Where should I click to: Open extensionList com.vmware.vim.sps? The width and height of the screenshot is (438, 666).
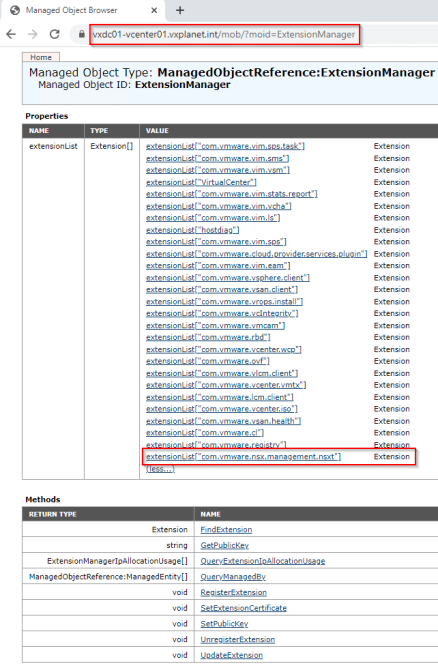coord(216,241)
